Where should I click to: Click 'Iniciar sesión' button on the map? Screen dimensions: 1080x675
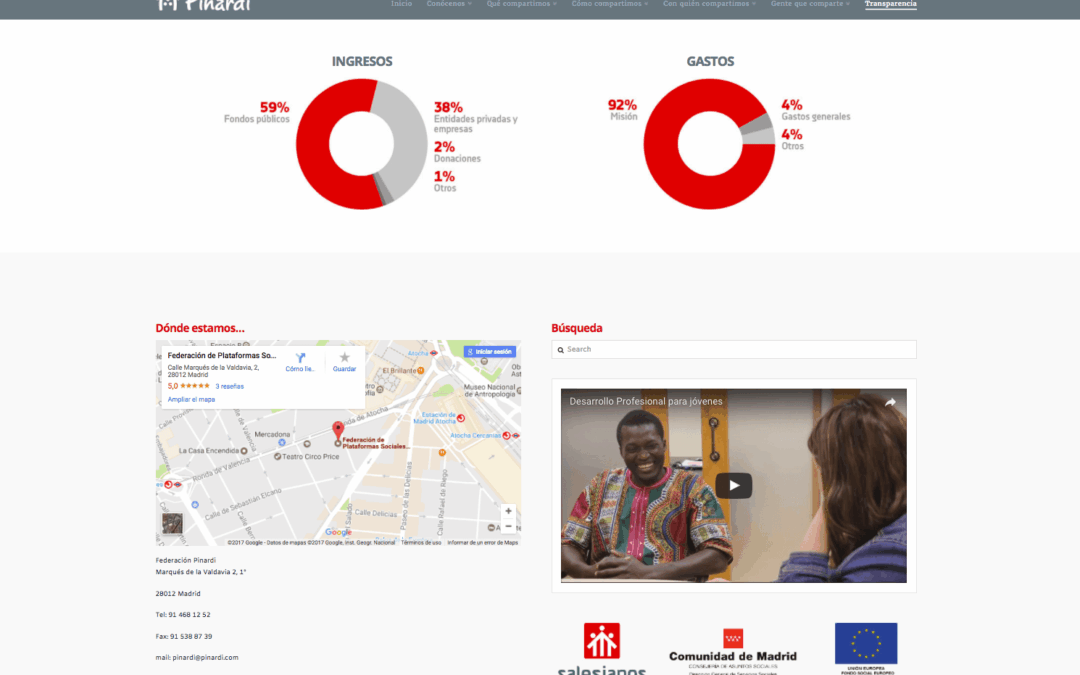click(x=489, y=352)
